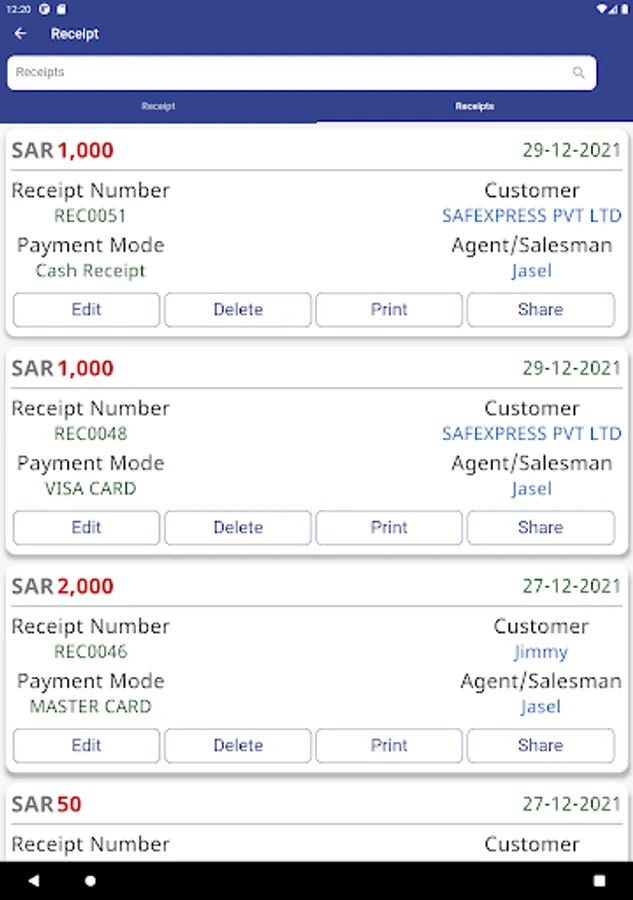Delete receipt REC0051

tap(238, 310)
